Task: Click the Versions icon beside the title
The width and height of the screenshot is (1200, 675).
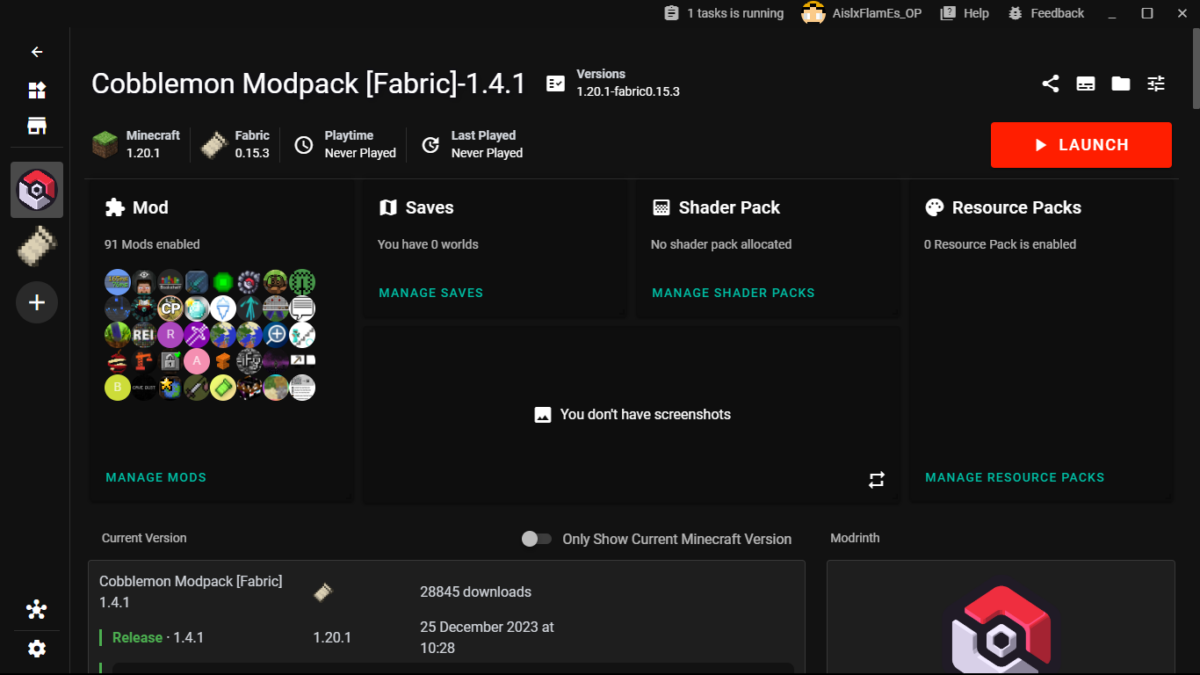Action: 556,84
